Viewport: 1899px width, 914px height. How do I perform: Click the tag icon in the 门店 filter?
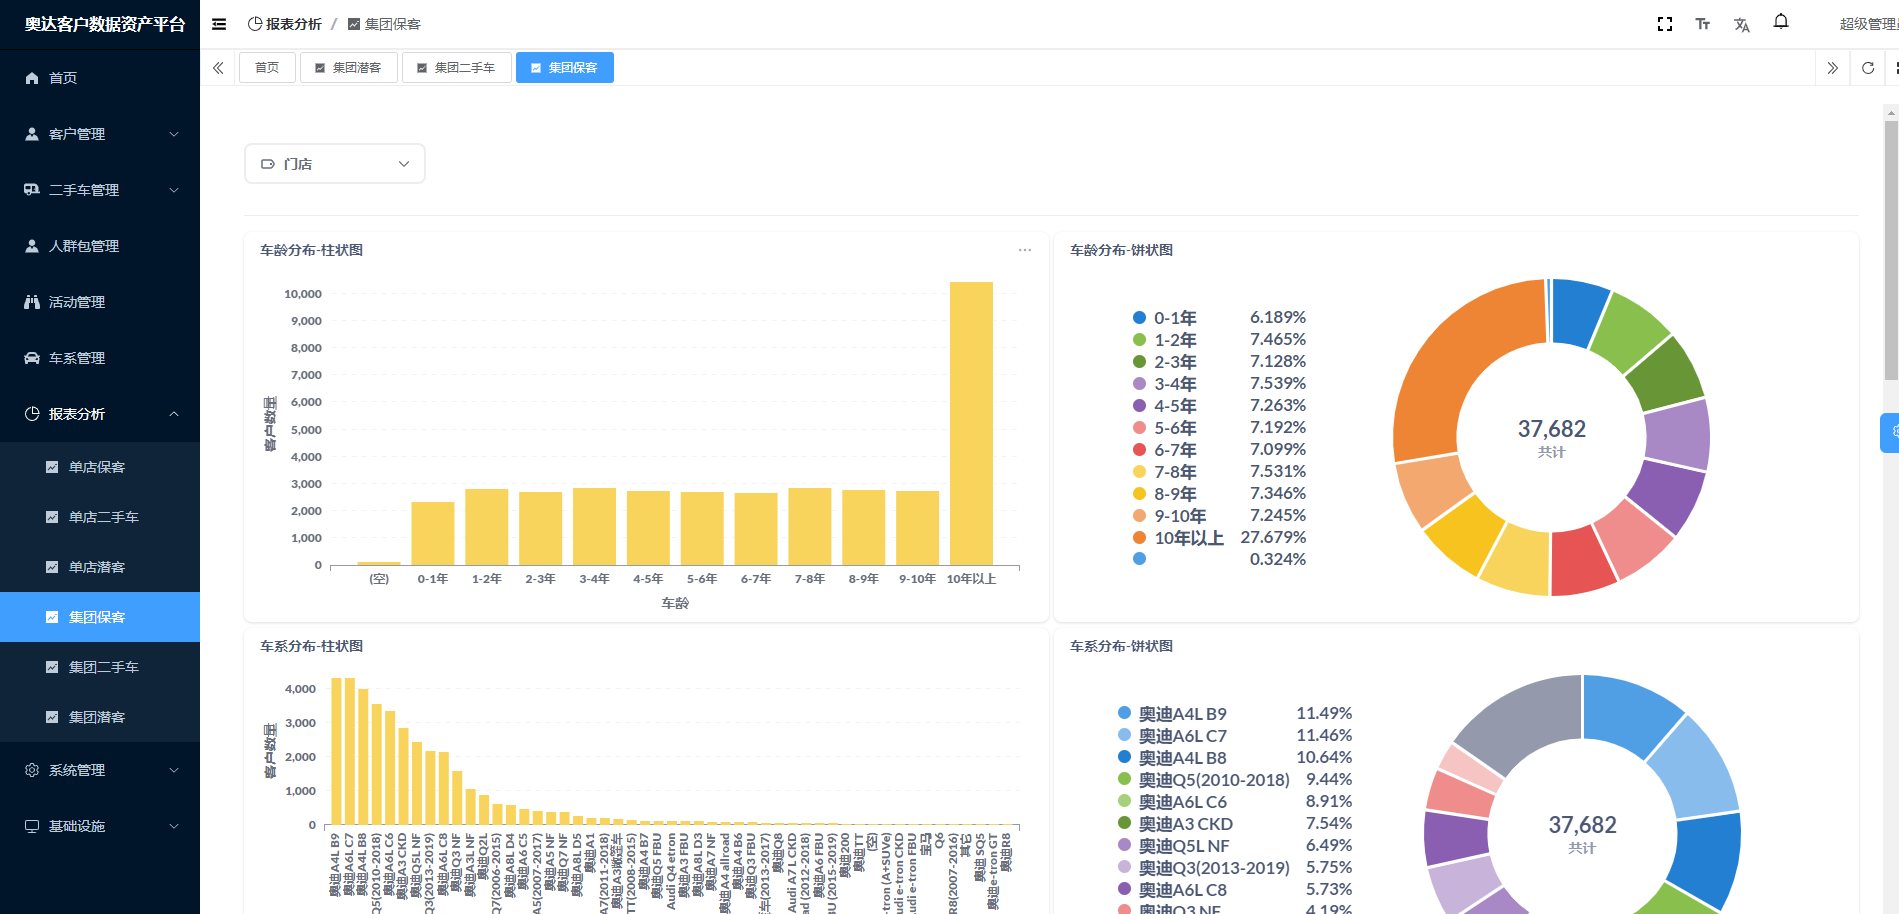click(x=268, y=164)
